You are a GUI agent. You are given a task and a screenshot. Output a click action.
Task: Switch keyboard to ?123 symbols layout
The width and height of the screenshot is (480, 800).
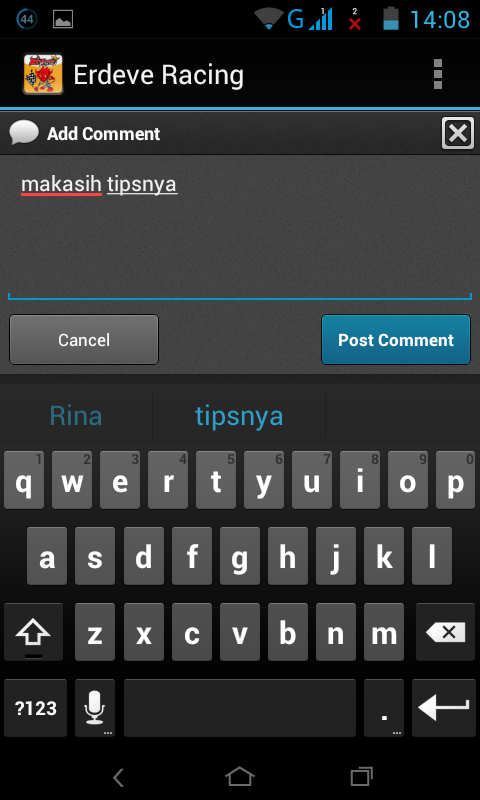click(x=35, y=708)
